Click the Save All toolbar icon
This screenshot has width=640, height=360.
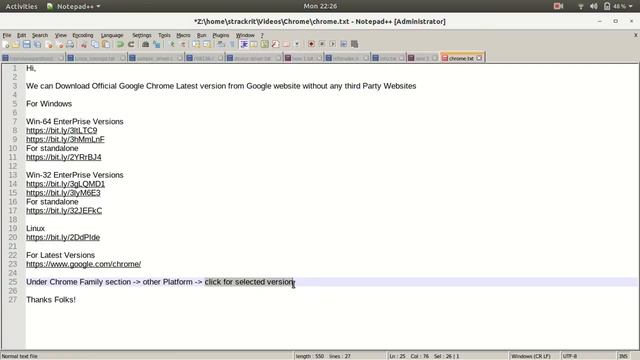(x=38, y=44)
